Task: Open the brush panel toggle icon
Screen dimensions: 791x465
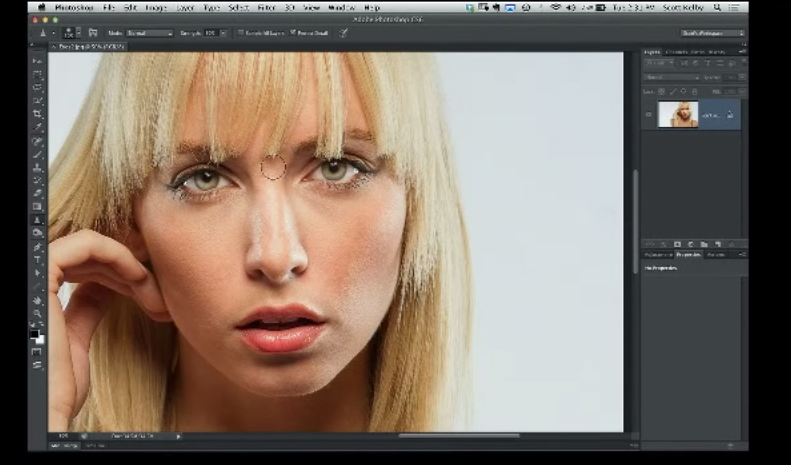Action: pyautogui.click(x=93, y=33)
